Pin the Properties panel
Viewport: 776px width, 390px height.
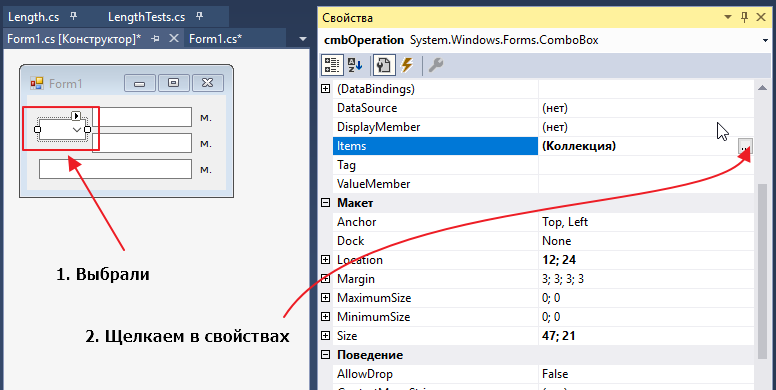(744, 18)
